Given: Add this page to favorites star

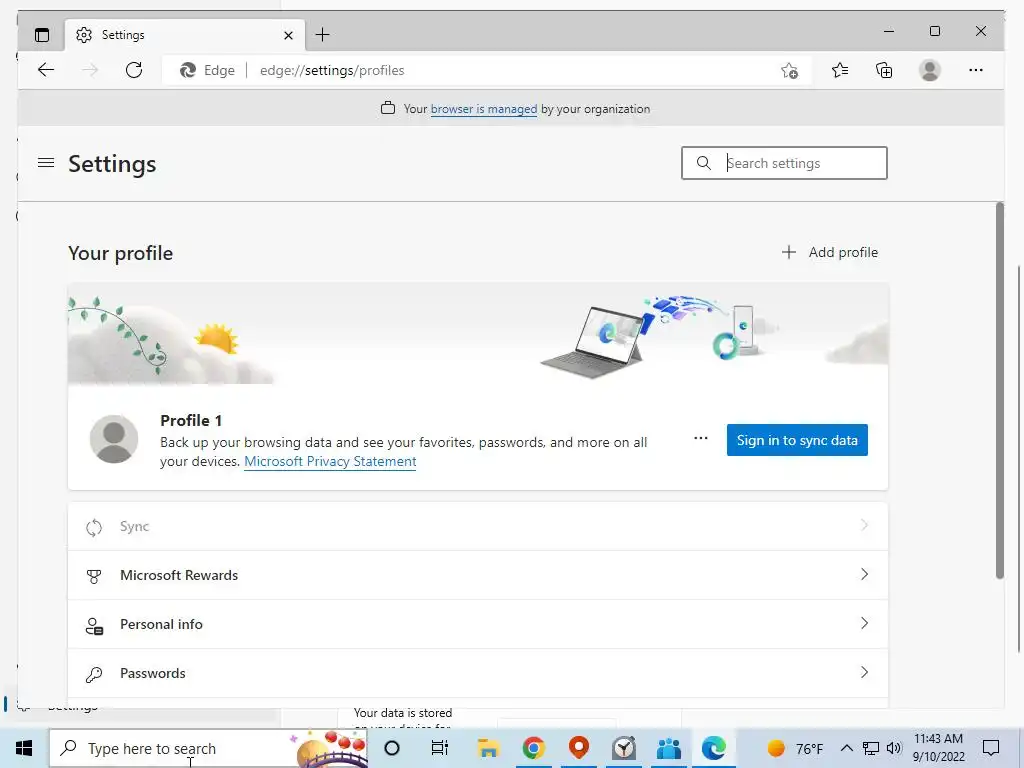Looking at the screenshot, I should pyautogui.click(x=790, y=71).
